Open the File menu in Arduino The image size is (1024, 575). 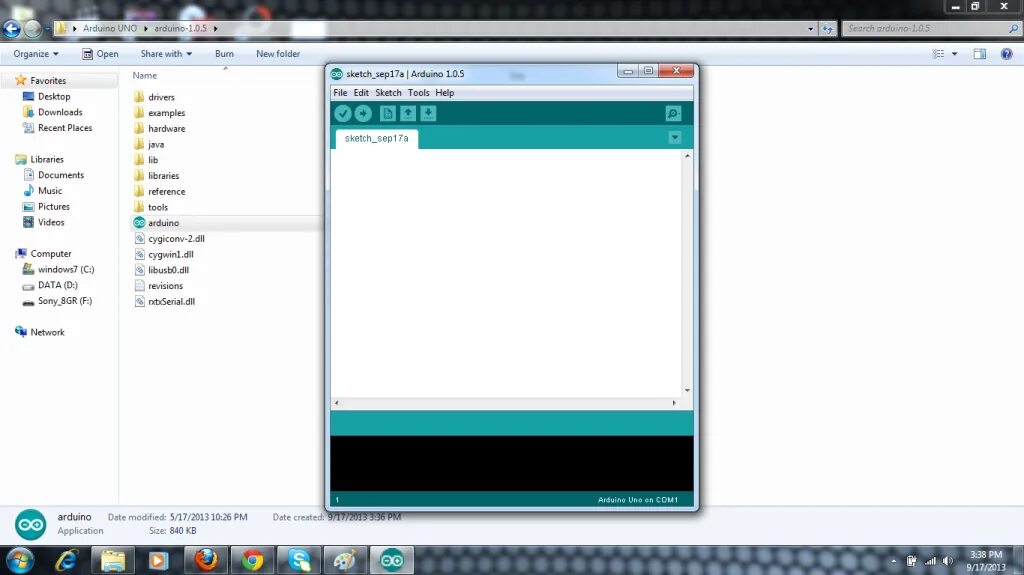(340, 93)
